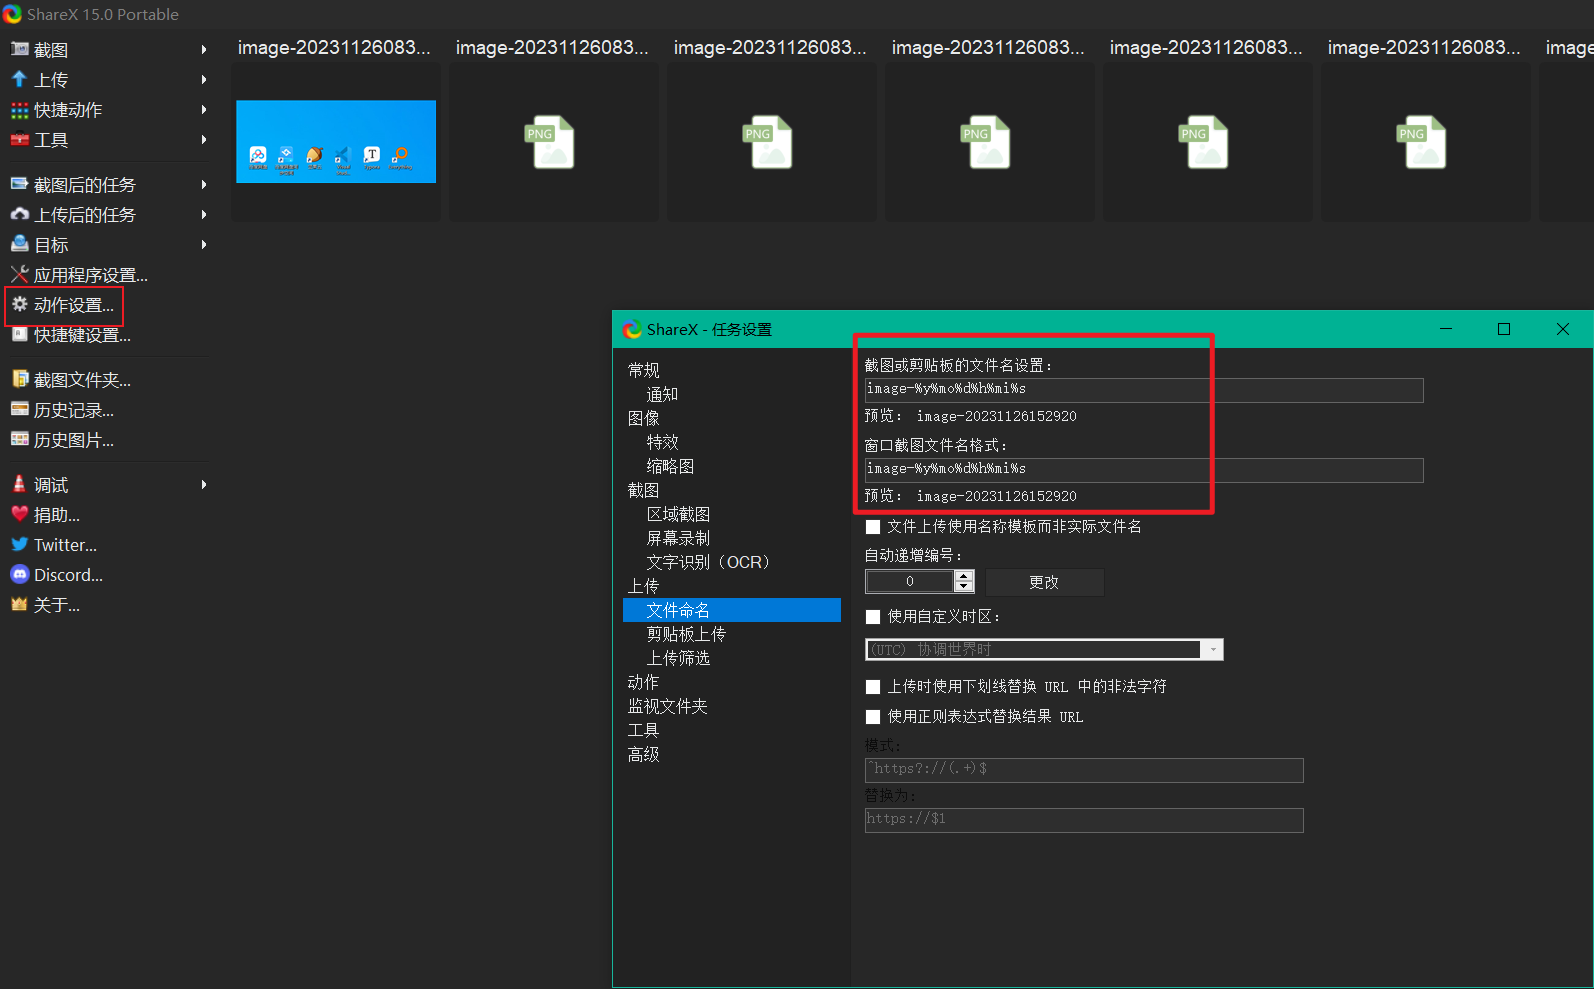Click the debug (调试) cone icon
Image resolution: width=1594 pixels, height=989 pixels.
19,484
